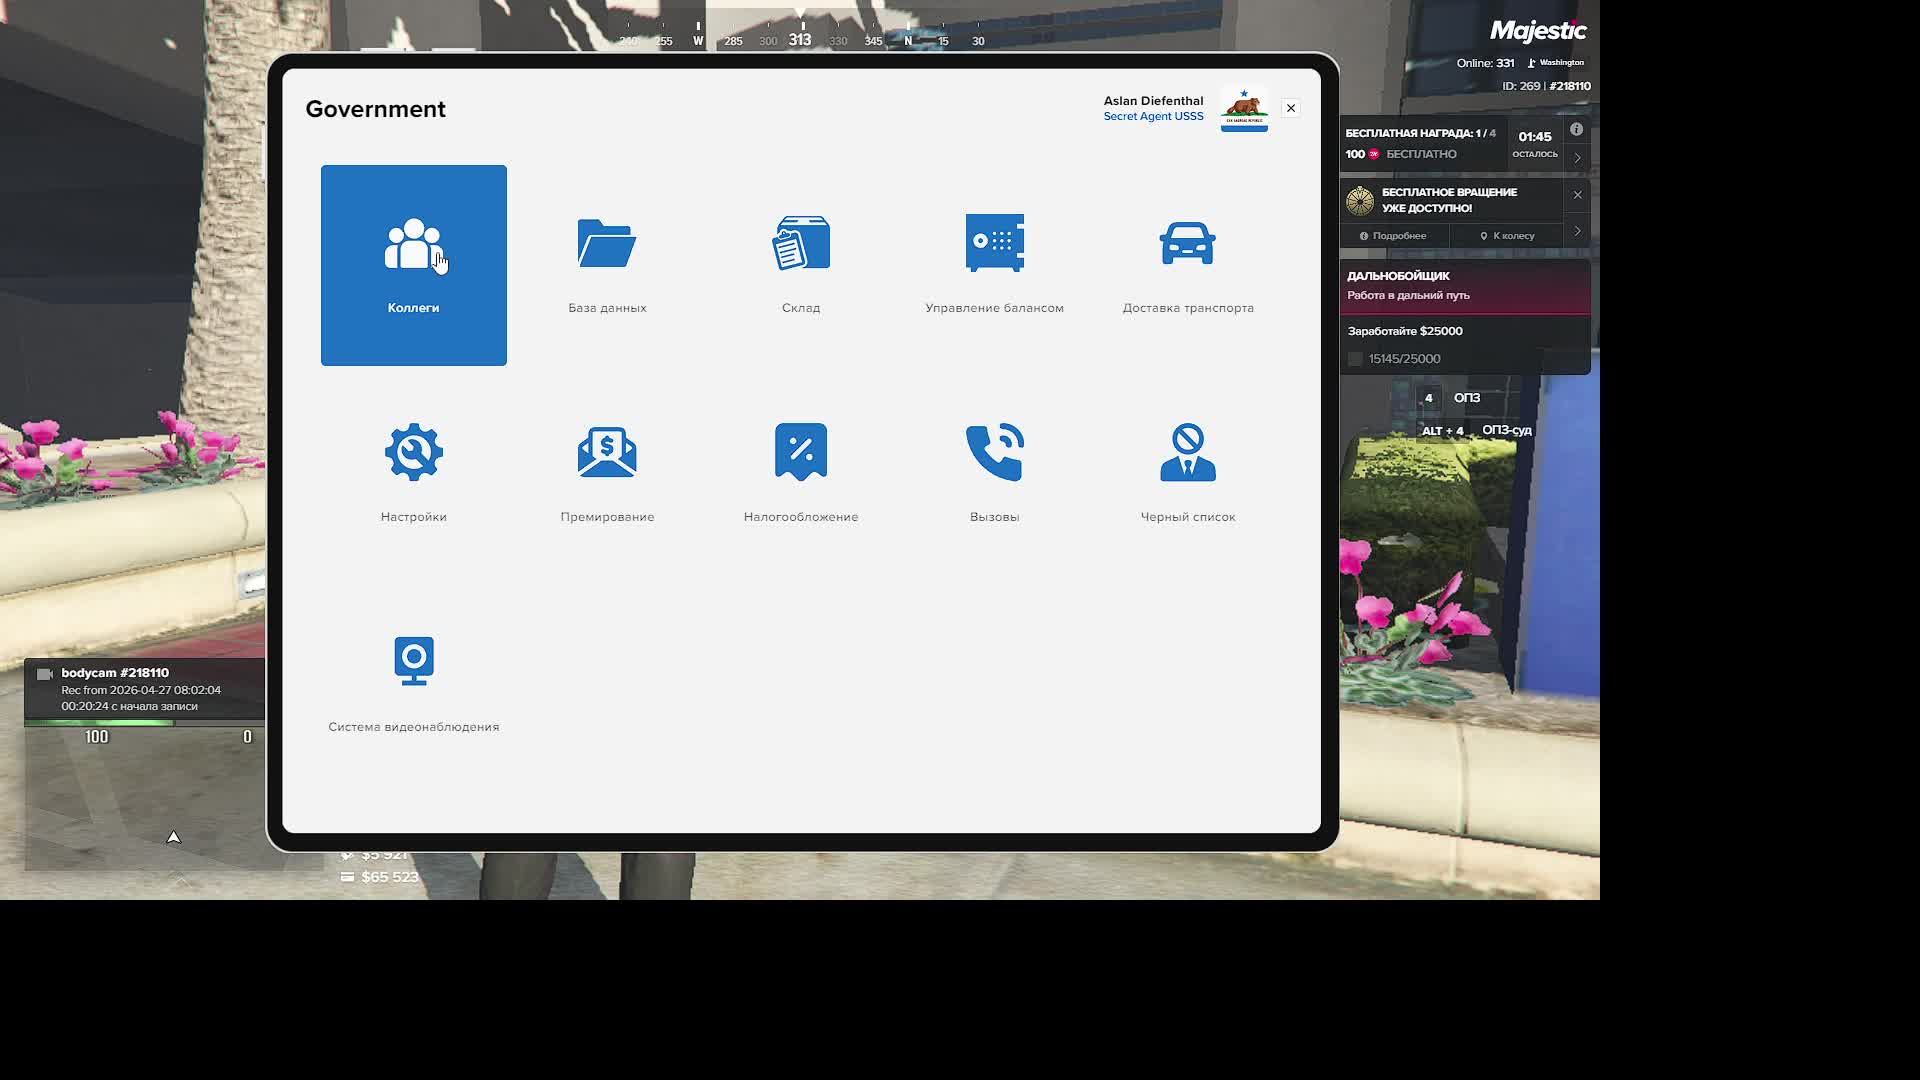Click the Подробнее button

tap(1393, 236)
